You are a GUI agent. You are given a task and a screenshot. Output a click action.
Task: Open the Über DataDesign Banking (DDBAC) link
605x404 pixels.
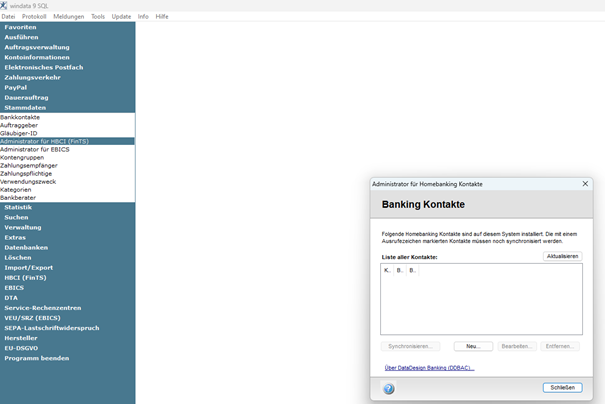[429, 368]
